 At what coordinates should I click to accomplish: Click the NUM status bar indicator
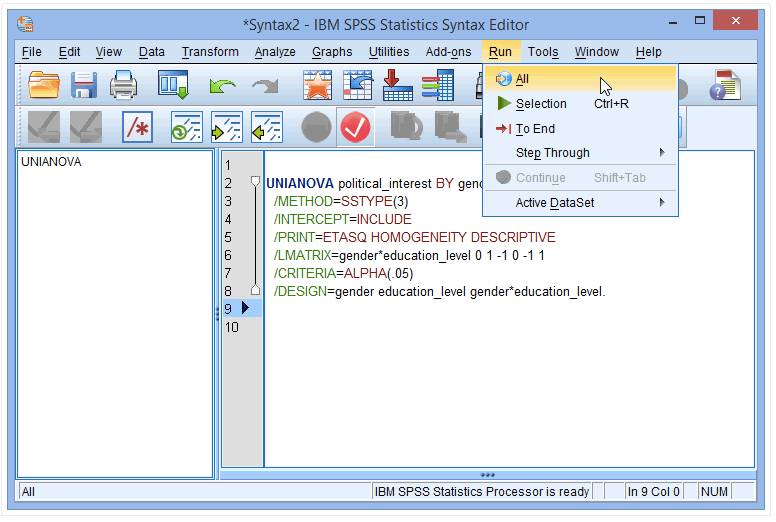click(x=714, y=491)
